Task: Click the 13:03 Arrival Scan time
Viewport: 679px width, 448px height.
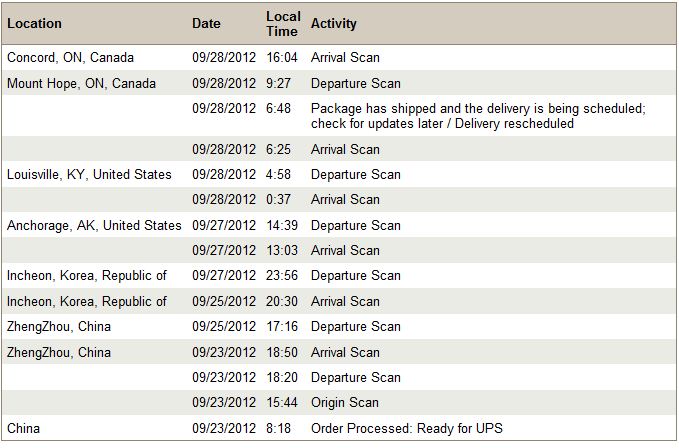Action: point(282,250)
